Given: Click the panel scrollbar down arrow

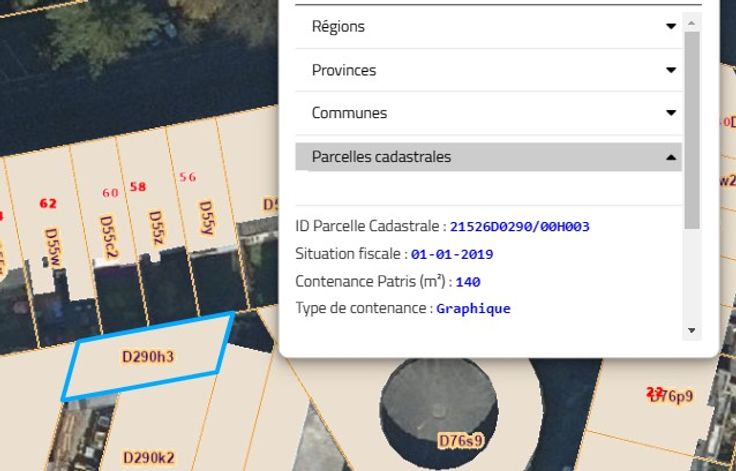Looking at the screenshot, I should click(690, 330).
